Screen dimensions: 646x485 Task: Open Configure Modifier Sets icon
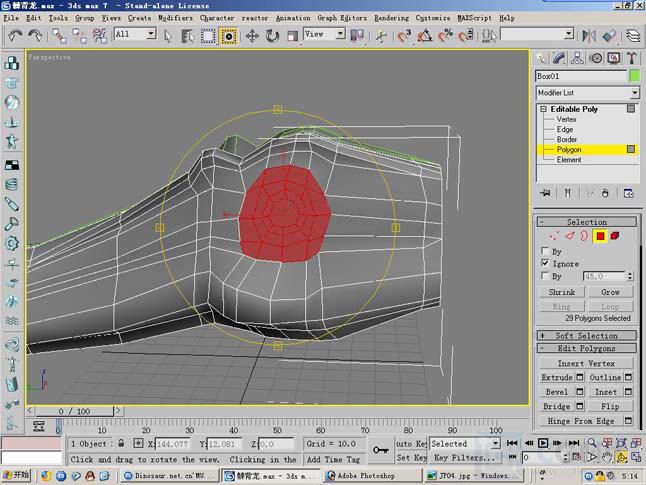pos(629,193)
